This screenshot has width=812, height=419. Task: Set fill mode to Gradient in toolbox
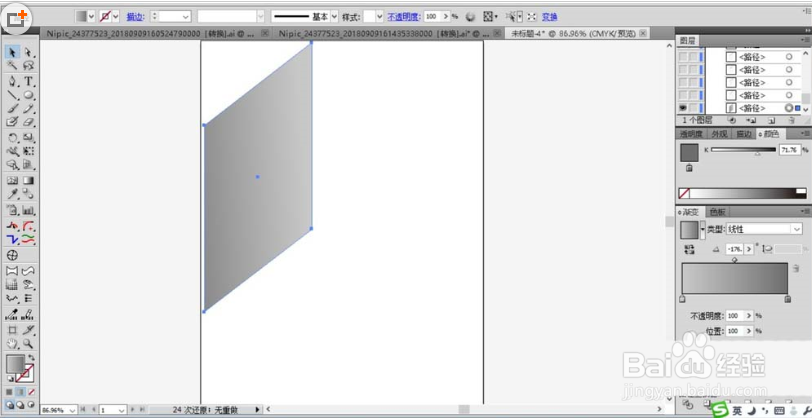point(20,392)
